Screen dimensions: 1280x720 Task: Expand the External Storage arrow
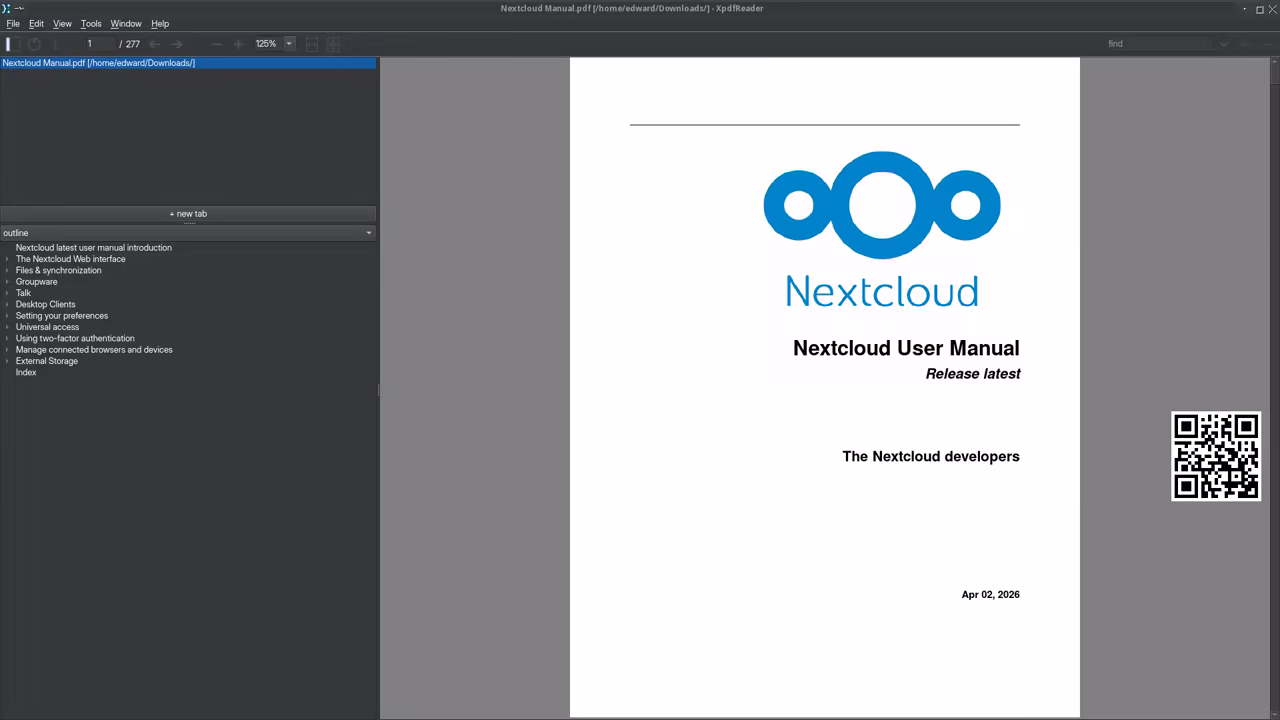point(7,361)
